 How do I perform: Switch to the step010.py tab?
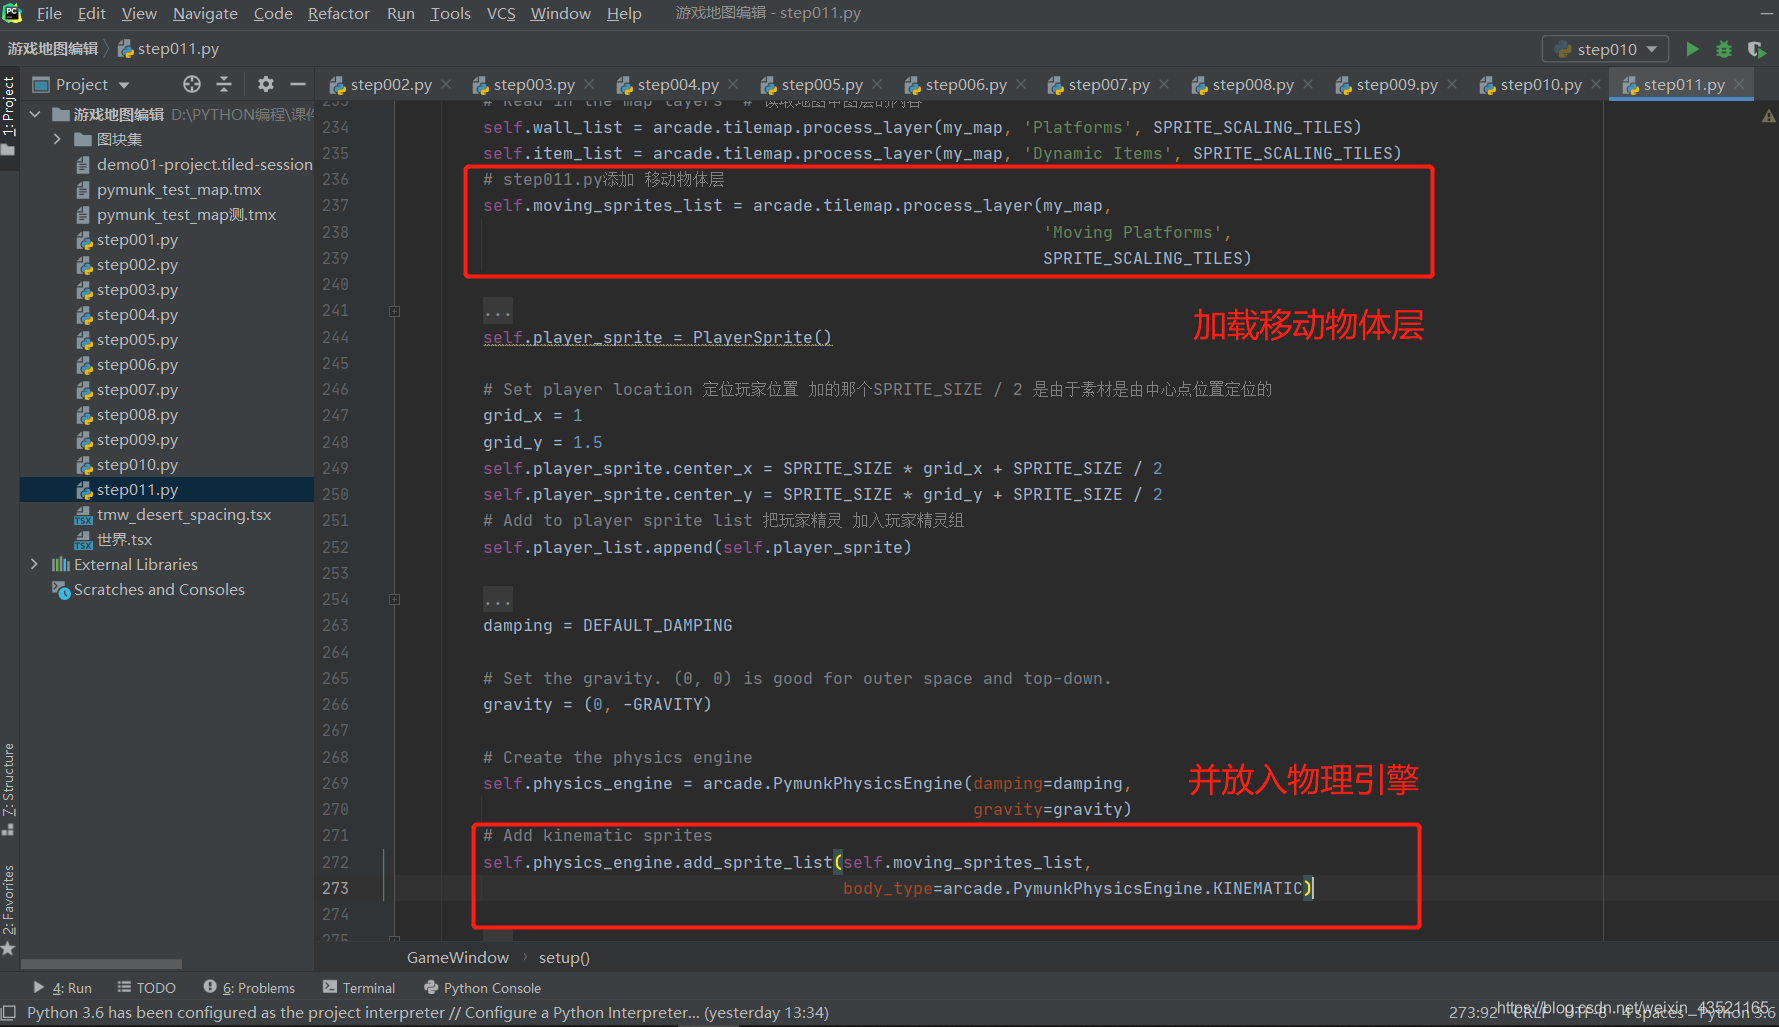tap(1541, 85)
